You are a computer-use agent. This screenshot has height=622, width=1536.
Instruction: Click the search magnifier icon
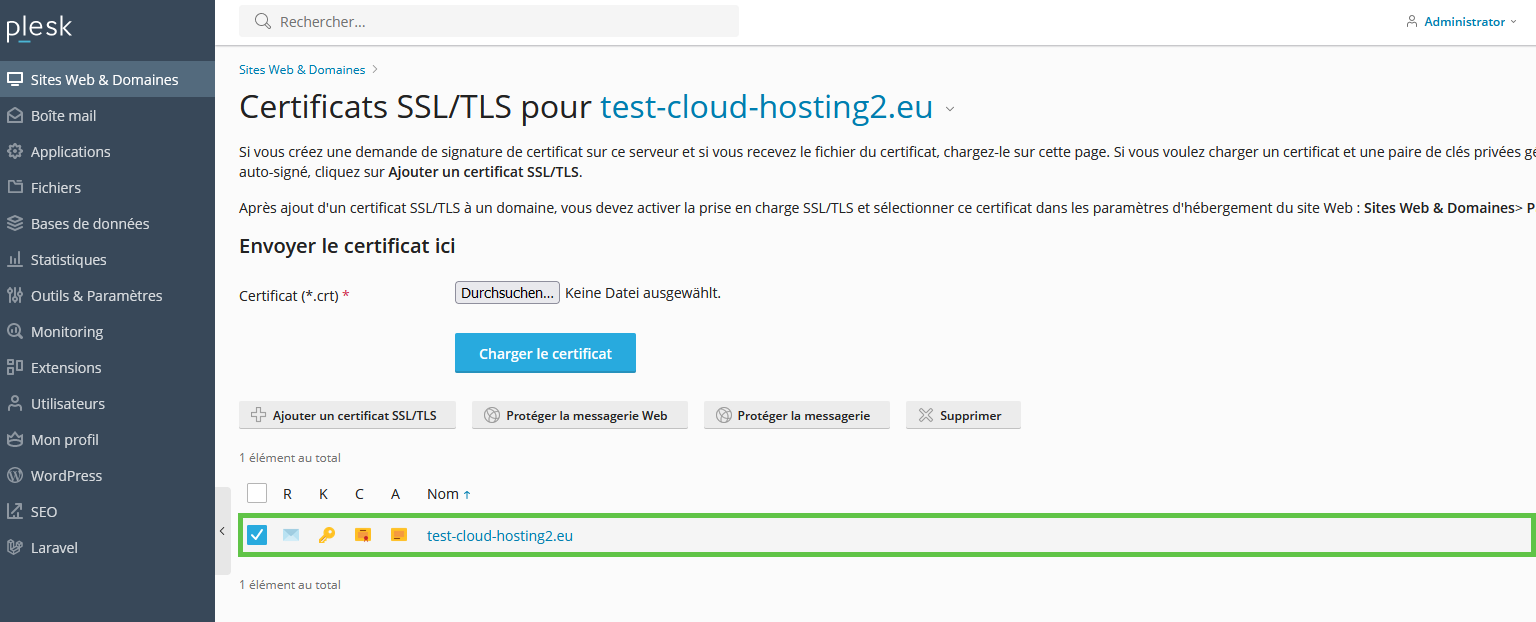click(x=263, y=21)
